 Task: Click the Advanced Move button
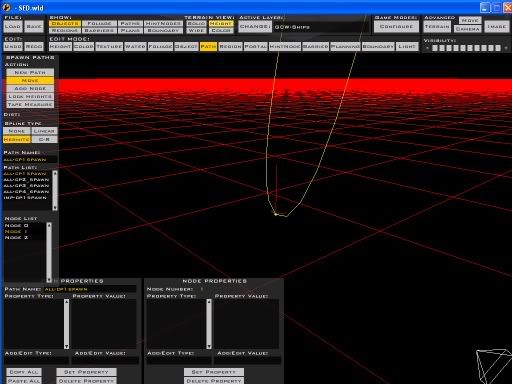click(470, 20)
